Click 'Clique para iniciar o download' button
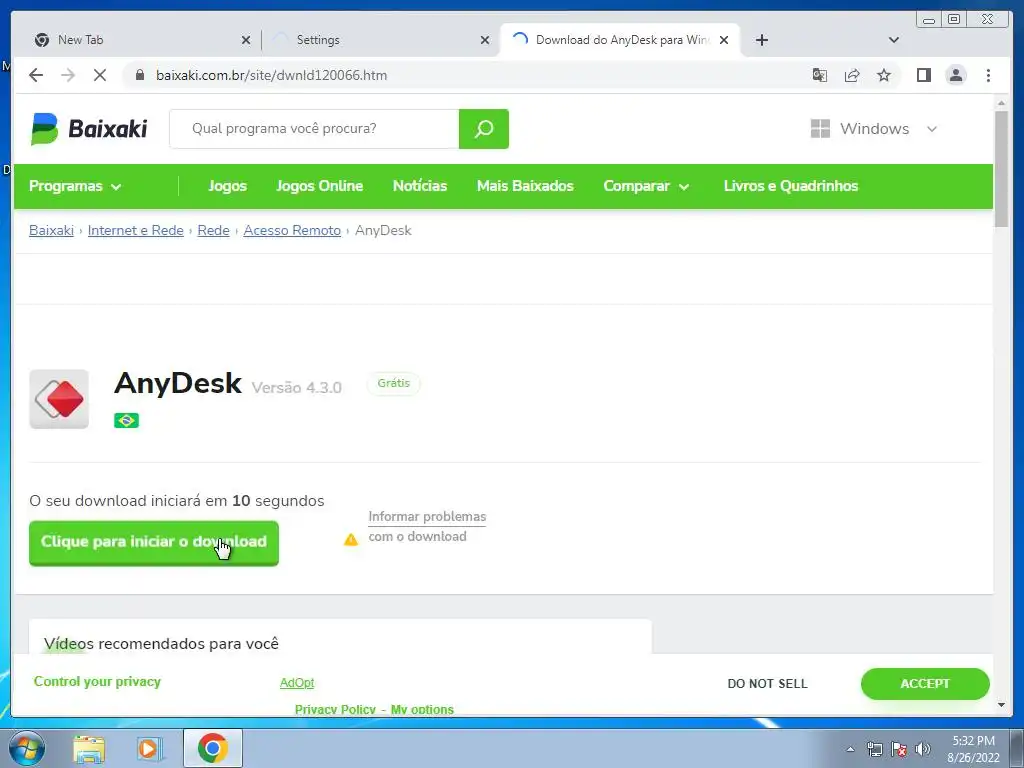The image size is (1024, 768). pyautogui.click(x=153, y=543)
